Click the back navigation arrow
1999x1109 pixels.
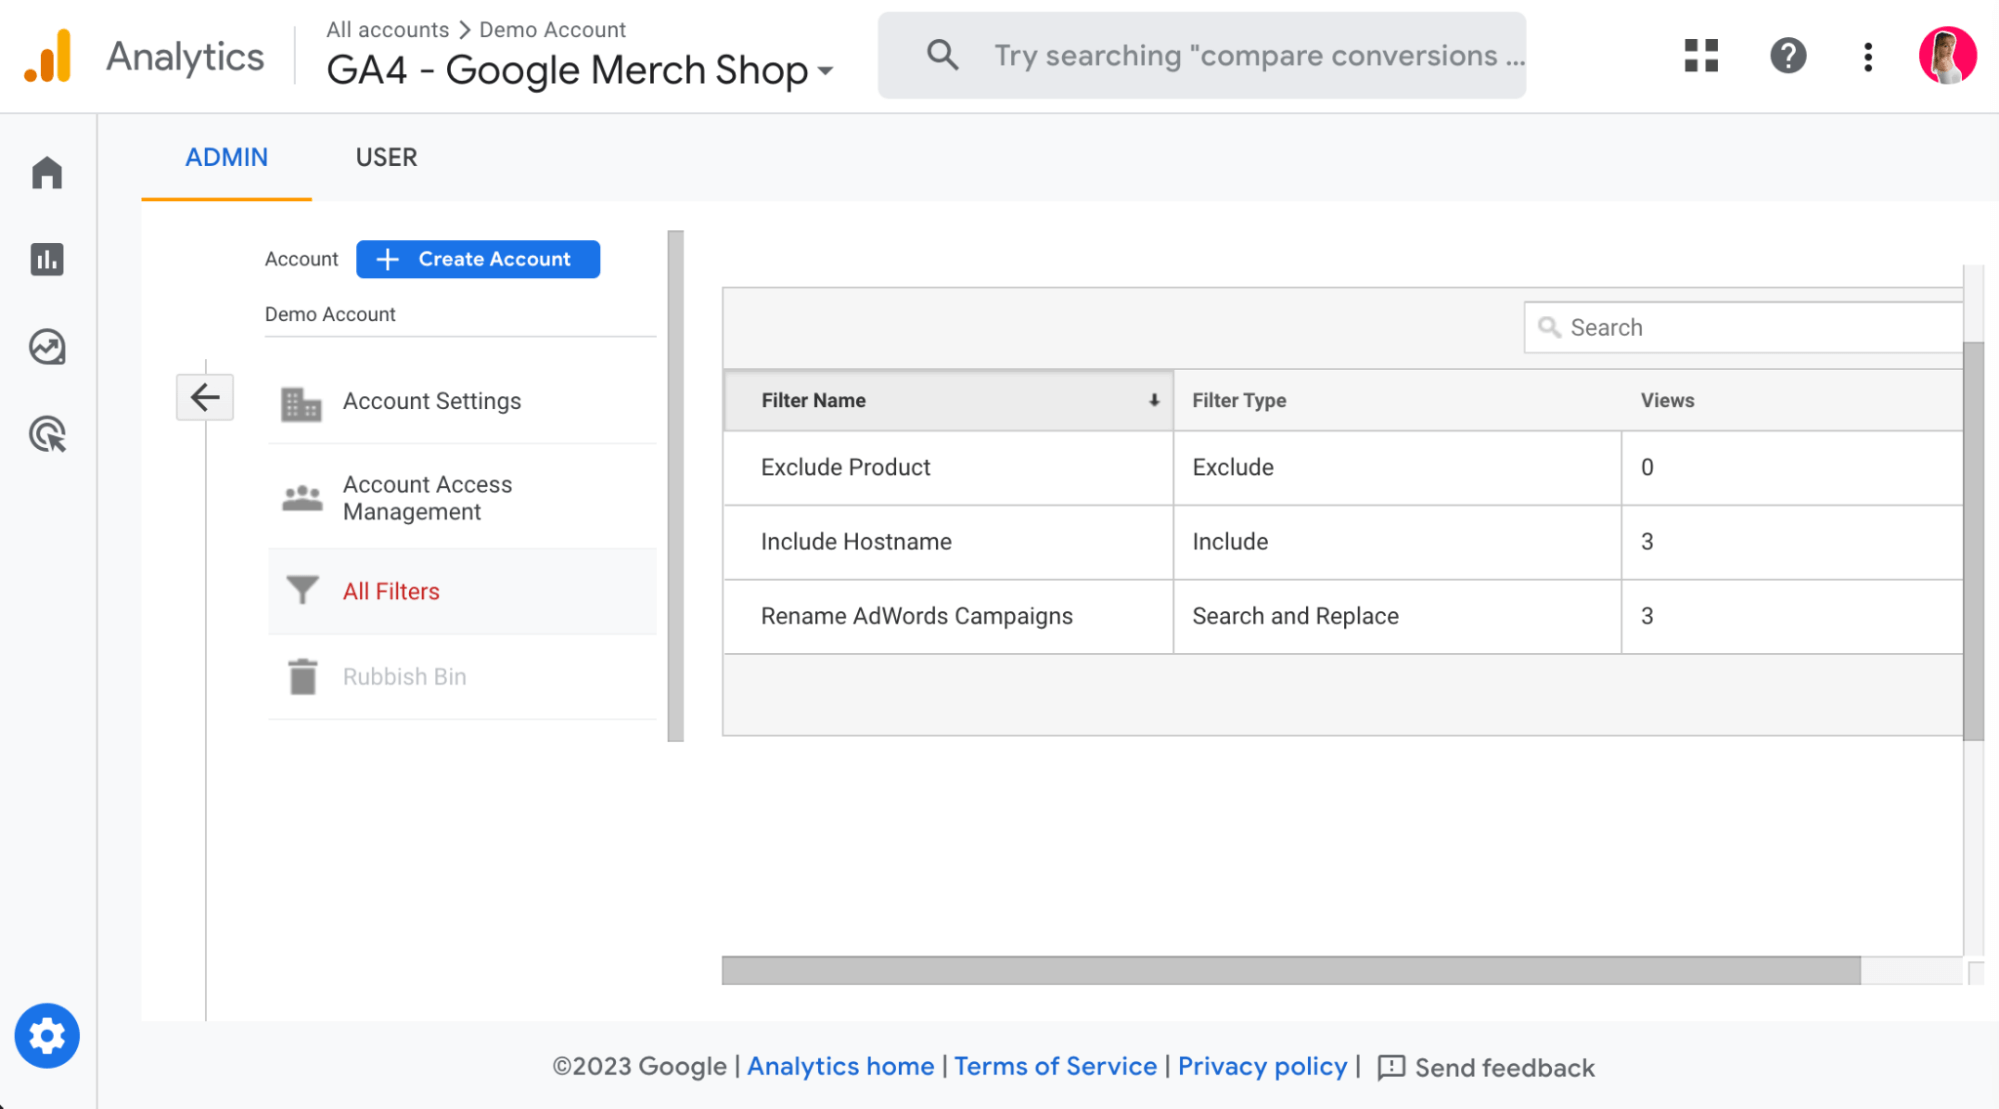tap(206, 397)
